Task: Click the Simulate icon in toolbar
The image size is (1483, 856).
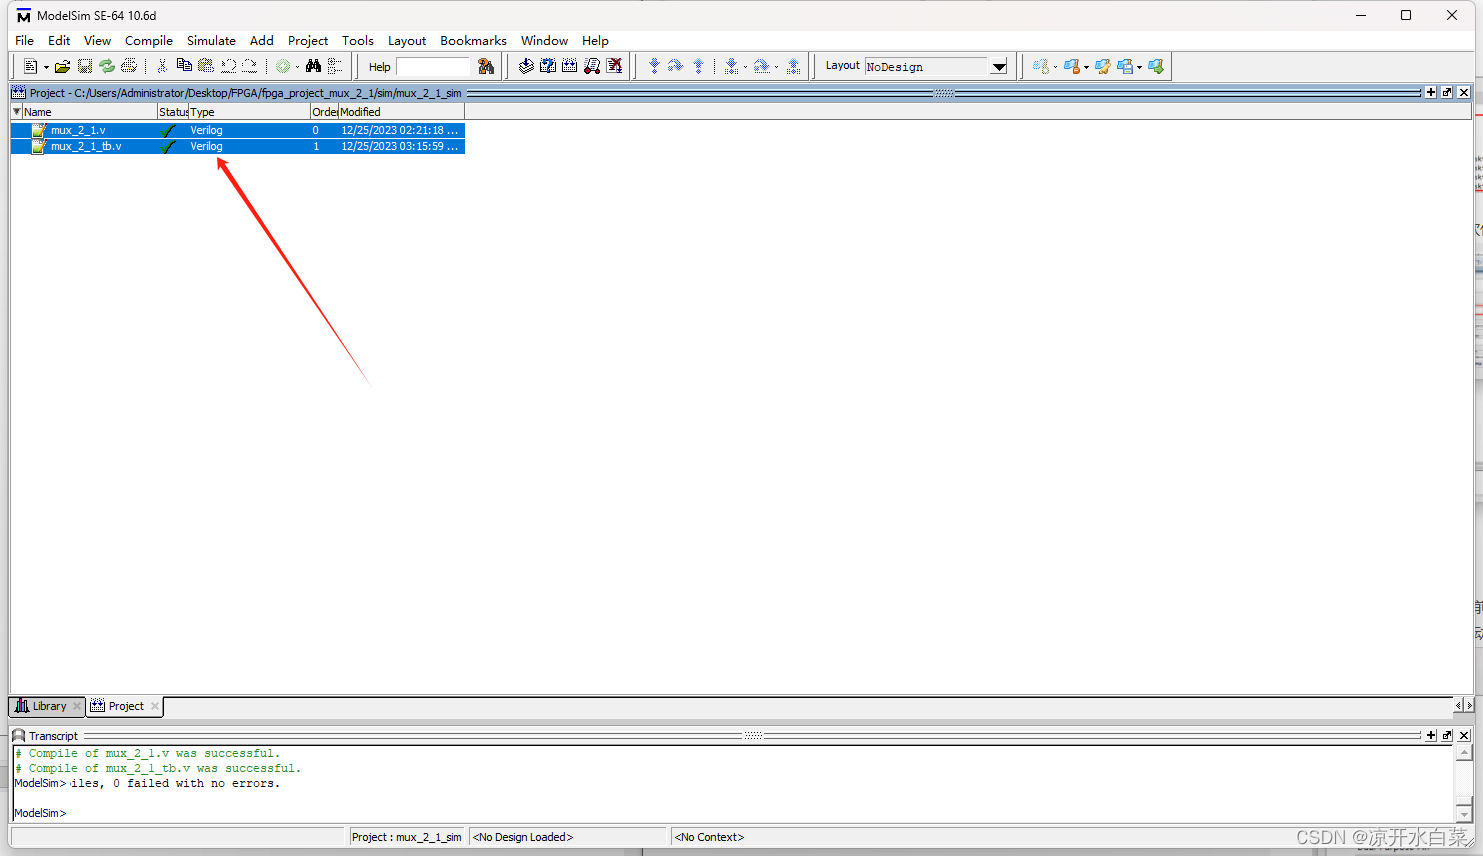Action: (592, 66)
